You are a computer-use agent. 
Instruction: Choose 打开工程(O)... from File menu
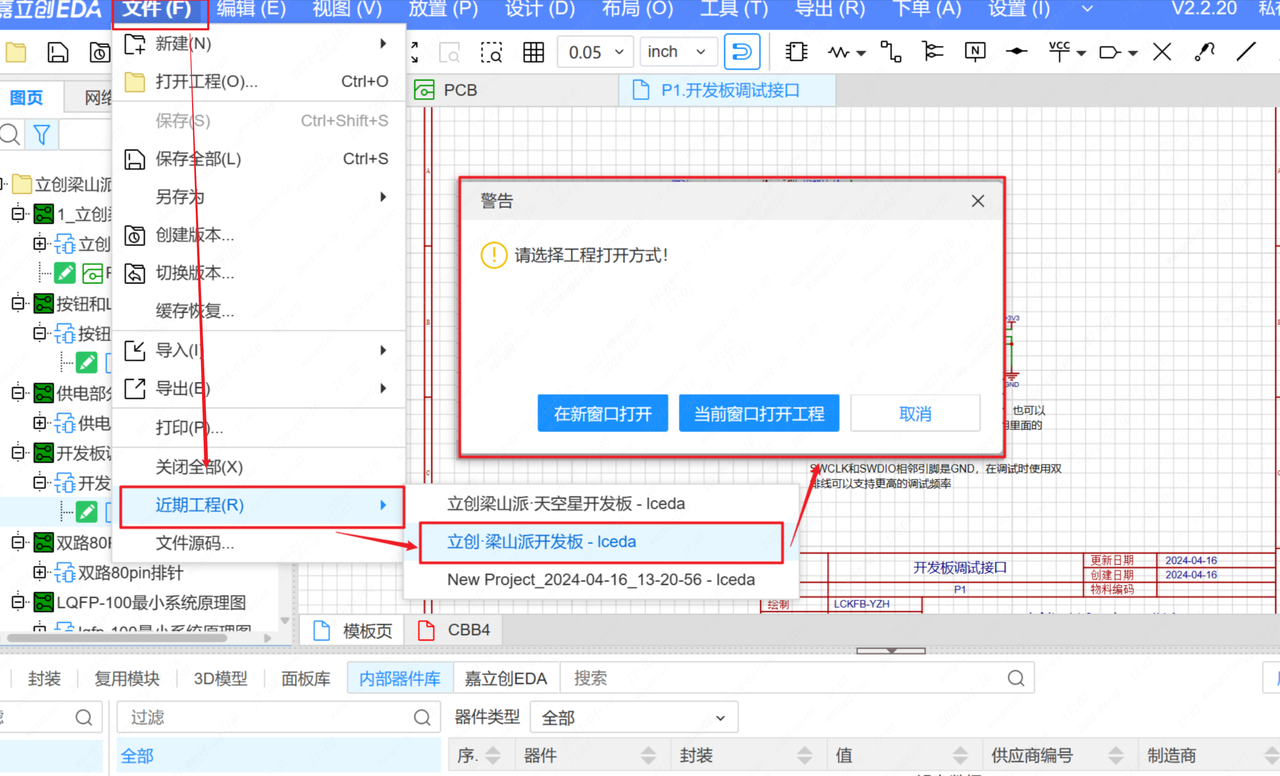click(x=258, y=82)
